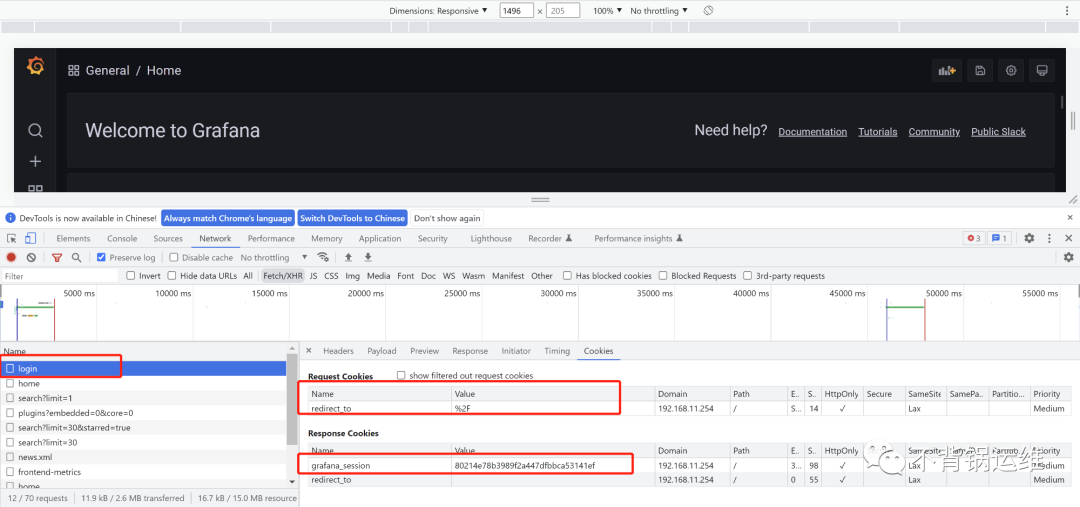
Task: Open the Payload tab
Action: (x=382, y=351)
